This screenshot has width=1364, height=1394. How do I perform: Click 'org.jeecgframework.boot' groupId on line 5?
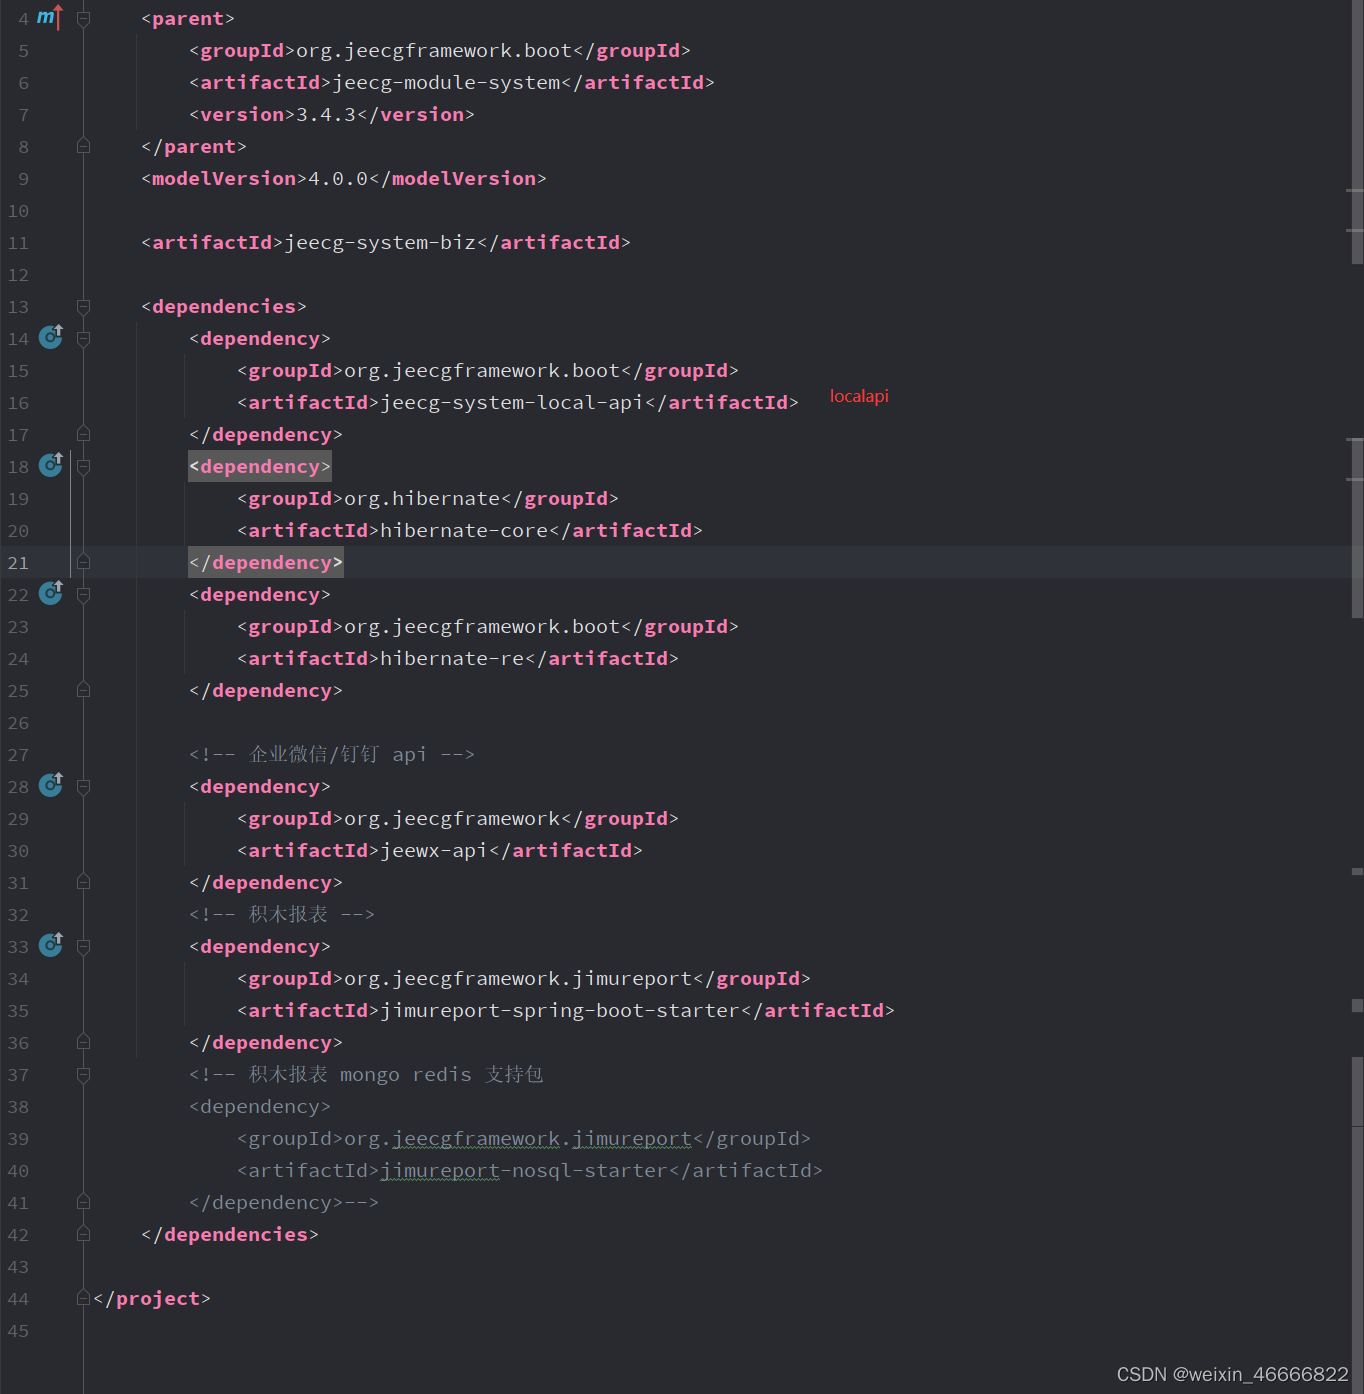coord(434,51)
